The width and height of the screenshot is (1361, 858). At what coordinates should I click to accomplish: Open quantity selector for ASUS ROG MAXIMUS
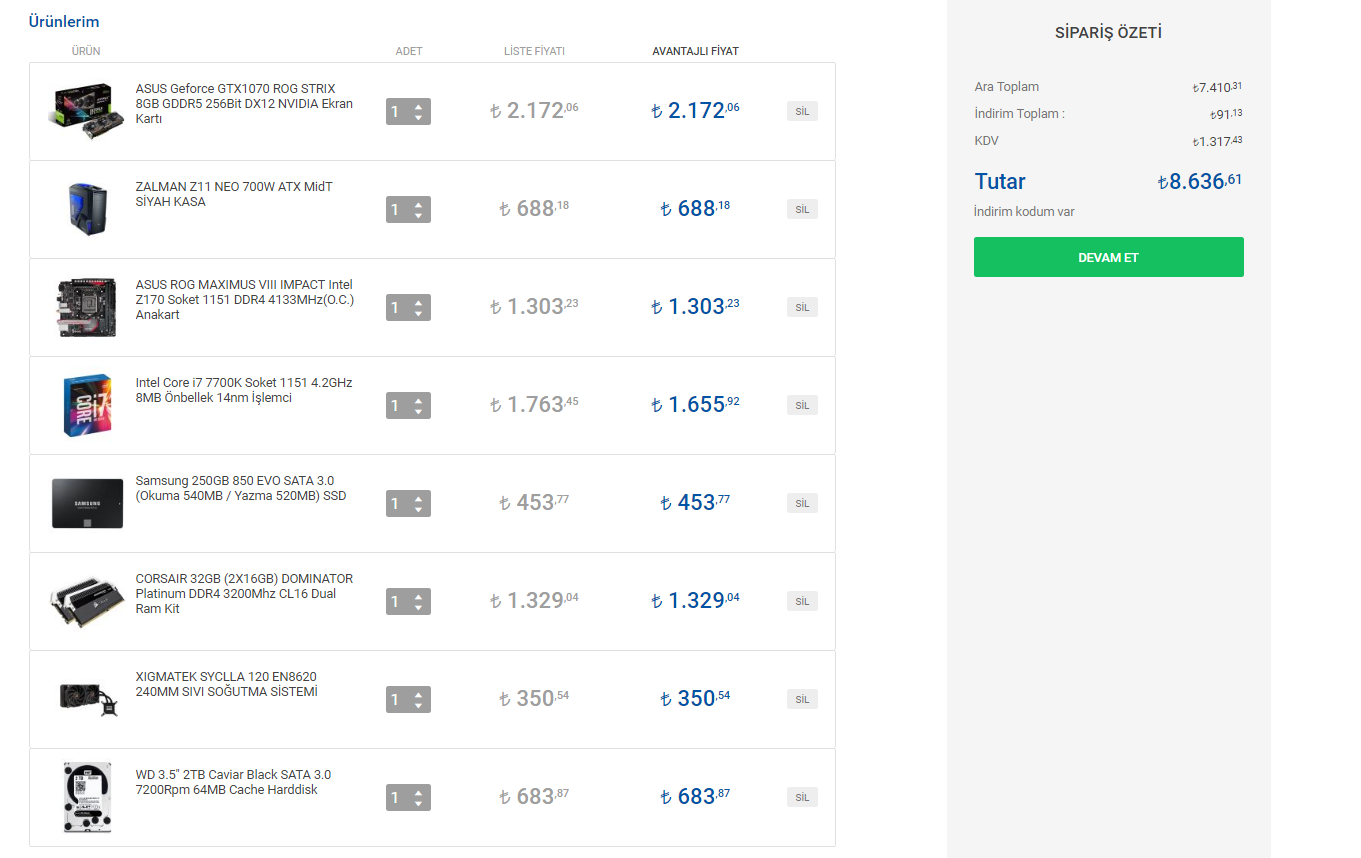pyautogui.click(x=408, y=307)
